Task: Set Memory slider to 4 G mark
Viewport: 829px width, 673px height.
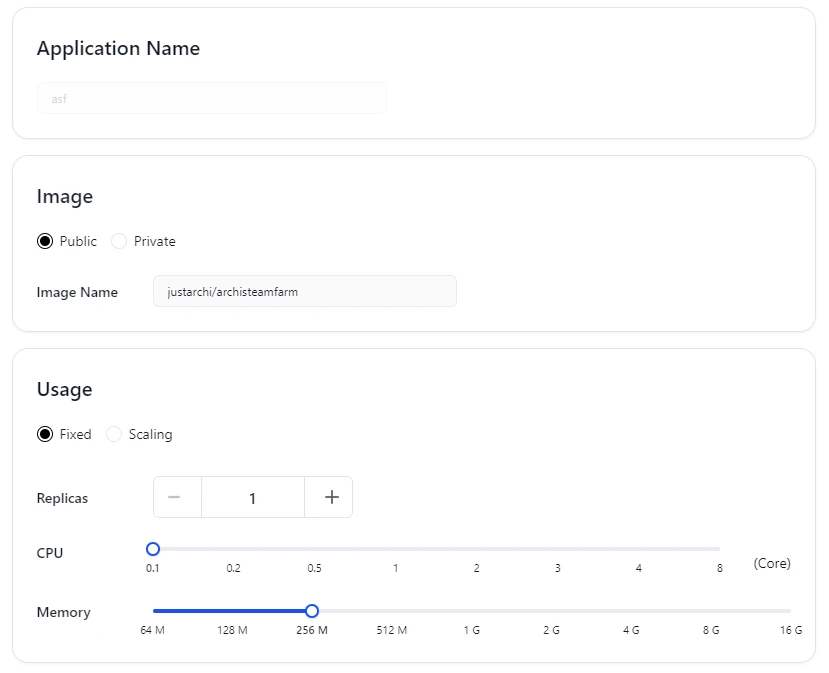Action: pyautogui.click(x=631, y=610)
